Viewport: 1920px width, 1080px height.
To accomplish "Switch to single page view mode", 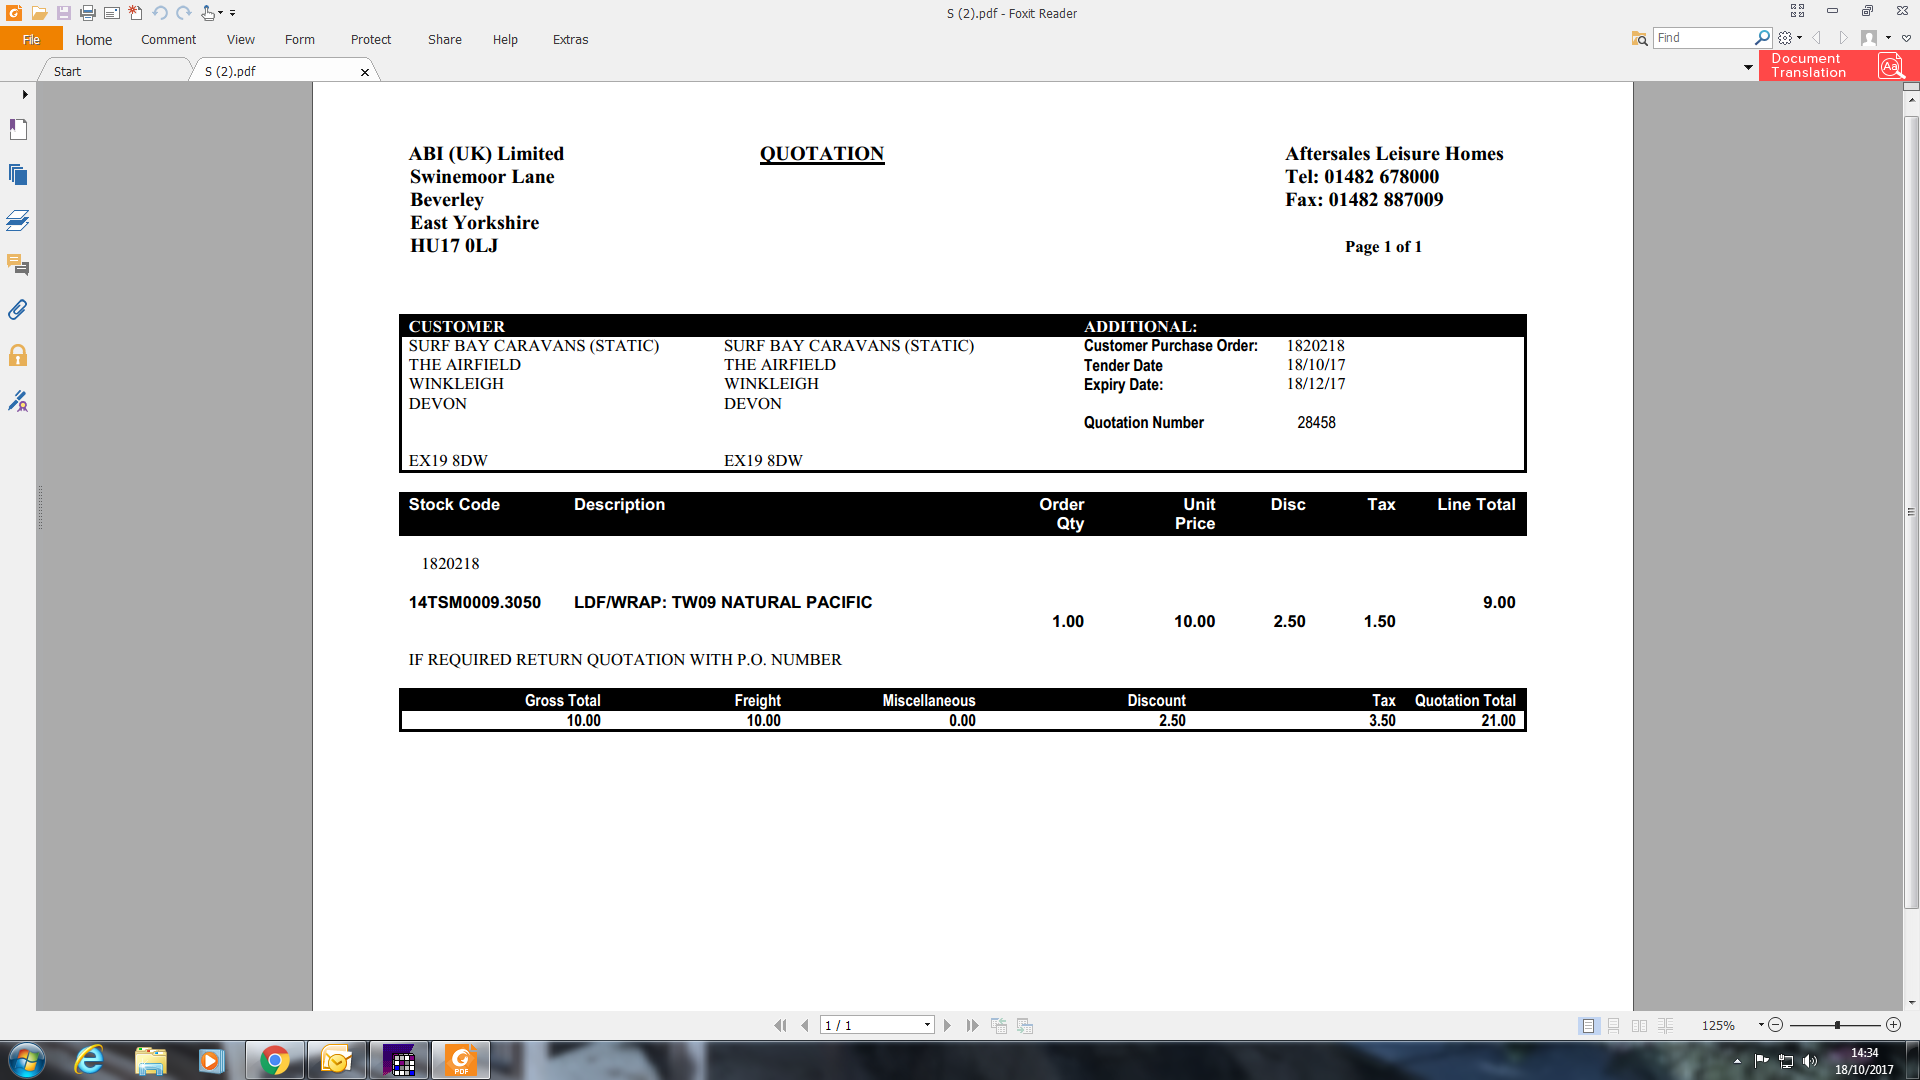I will click(x=1588, y=1025).
